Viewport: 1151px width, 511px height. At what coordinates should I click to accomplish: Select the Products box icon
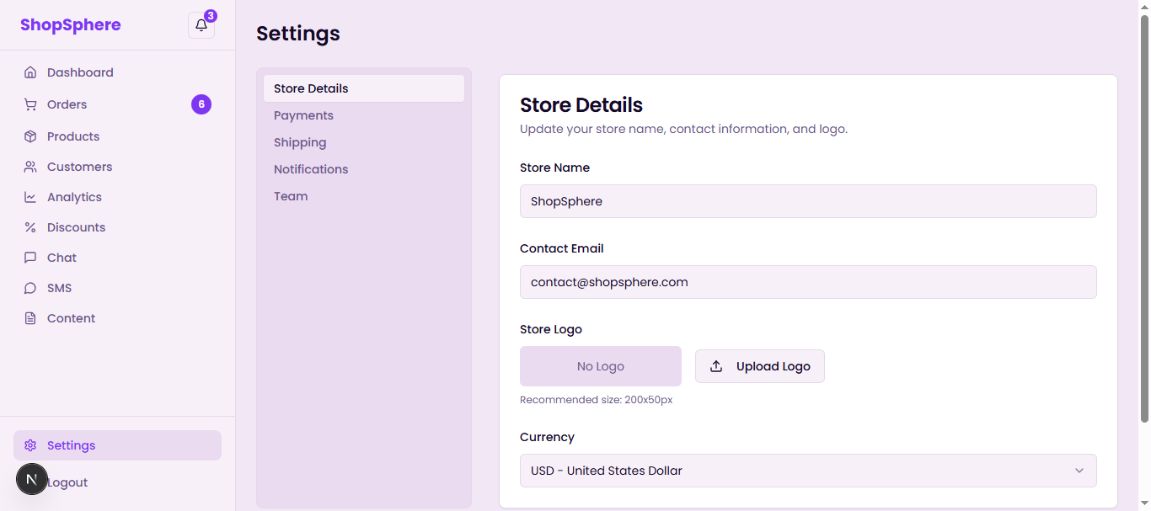30,137
